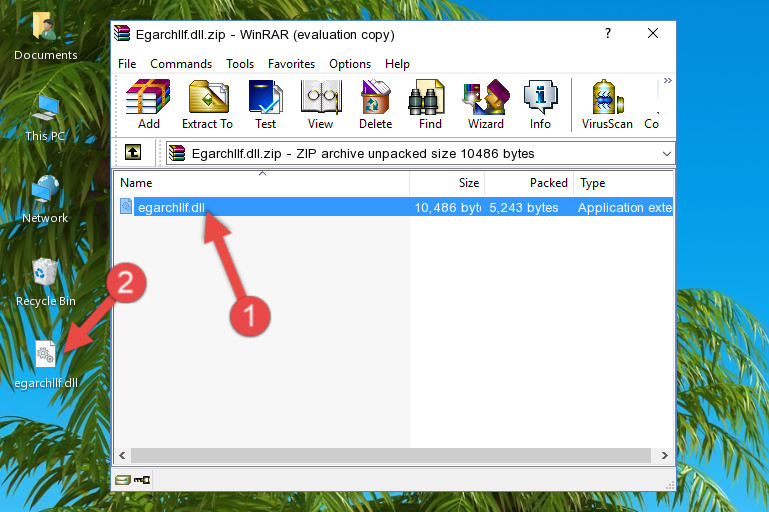Select the Network desktop icon
The image size is (769, 512).
coord(45,199)
